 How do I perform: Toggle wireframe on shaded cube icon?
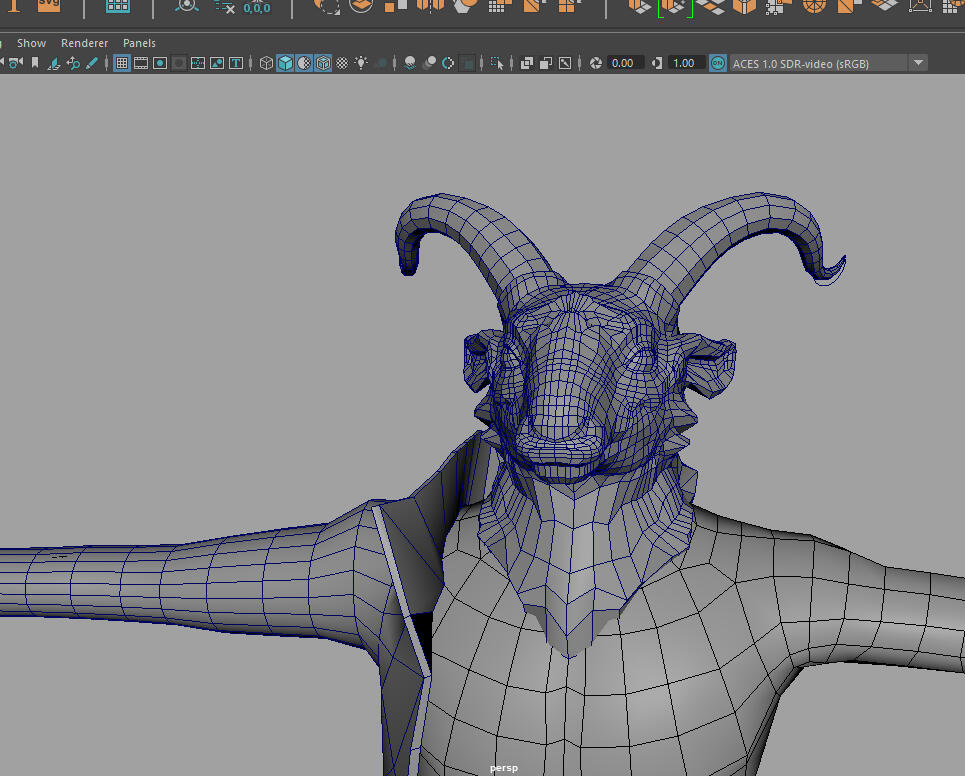coord(323,63)
